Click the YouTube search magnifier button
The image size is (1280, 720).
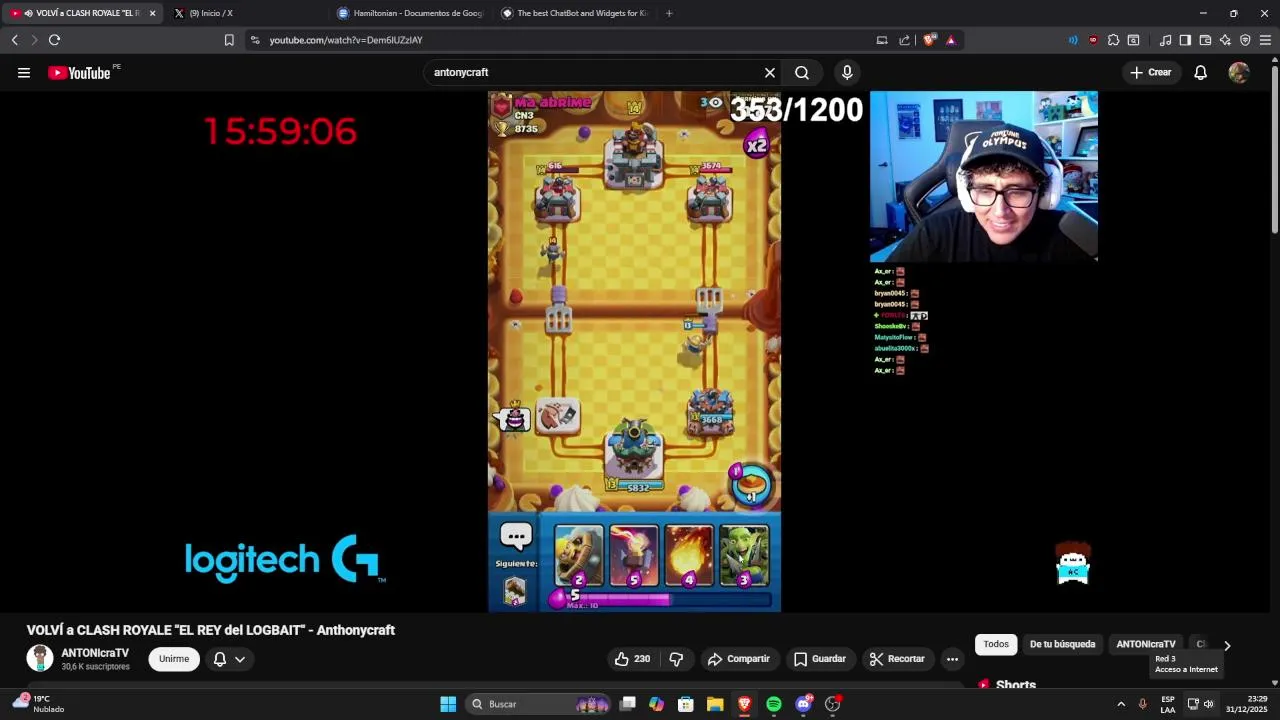click(802, 72)
